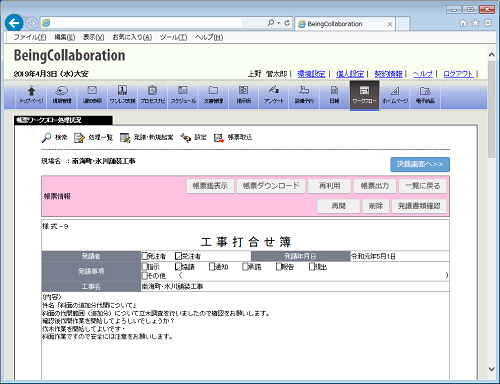Open the browser tools gear icon
The width and height of the screenshot is (500, 384).
pos(488,23)
